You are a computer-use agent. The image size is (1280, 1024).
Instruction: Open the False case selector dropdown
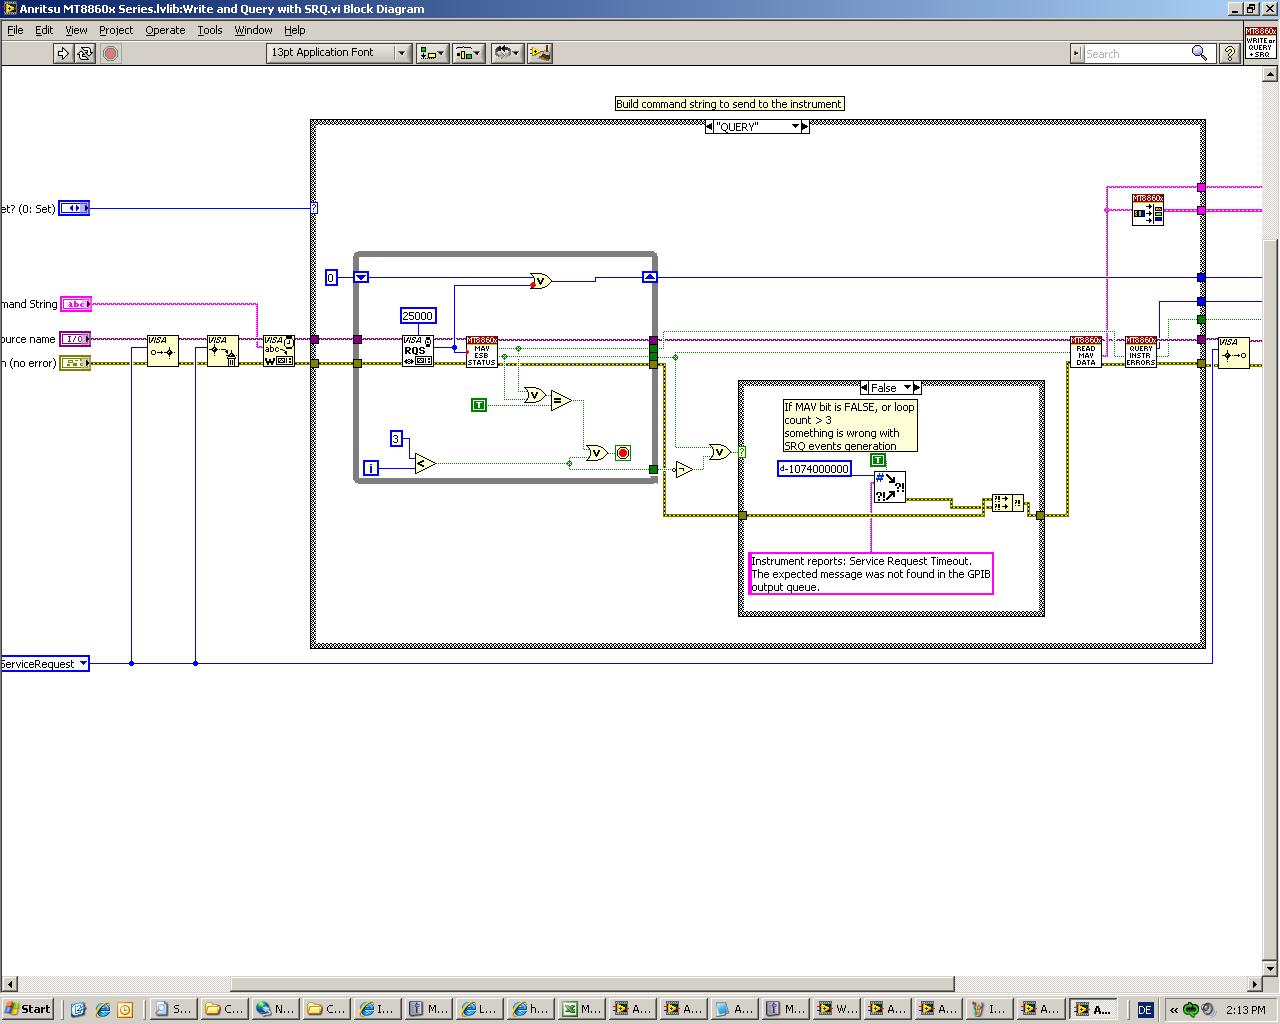pyautogui.click(x=908, y=388)
